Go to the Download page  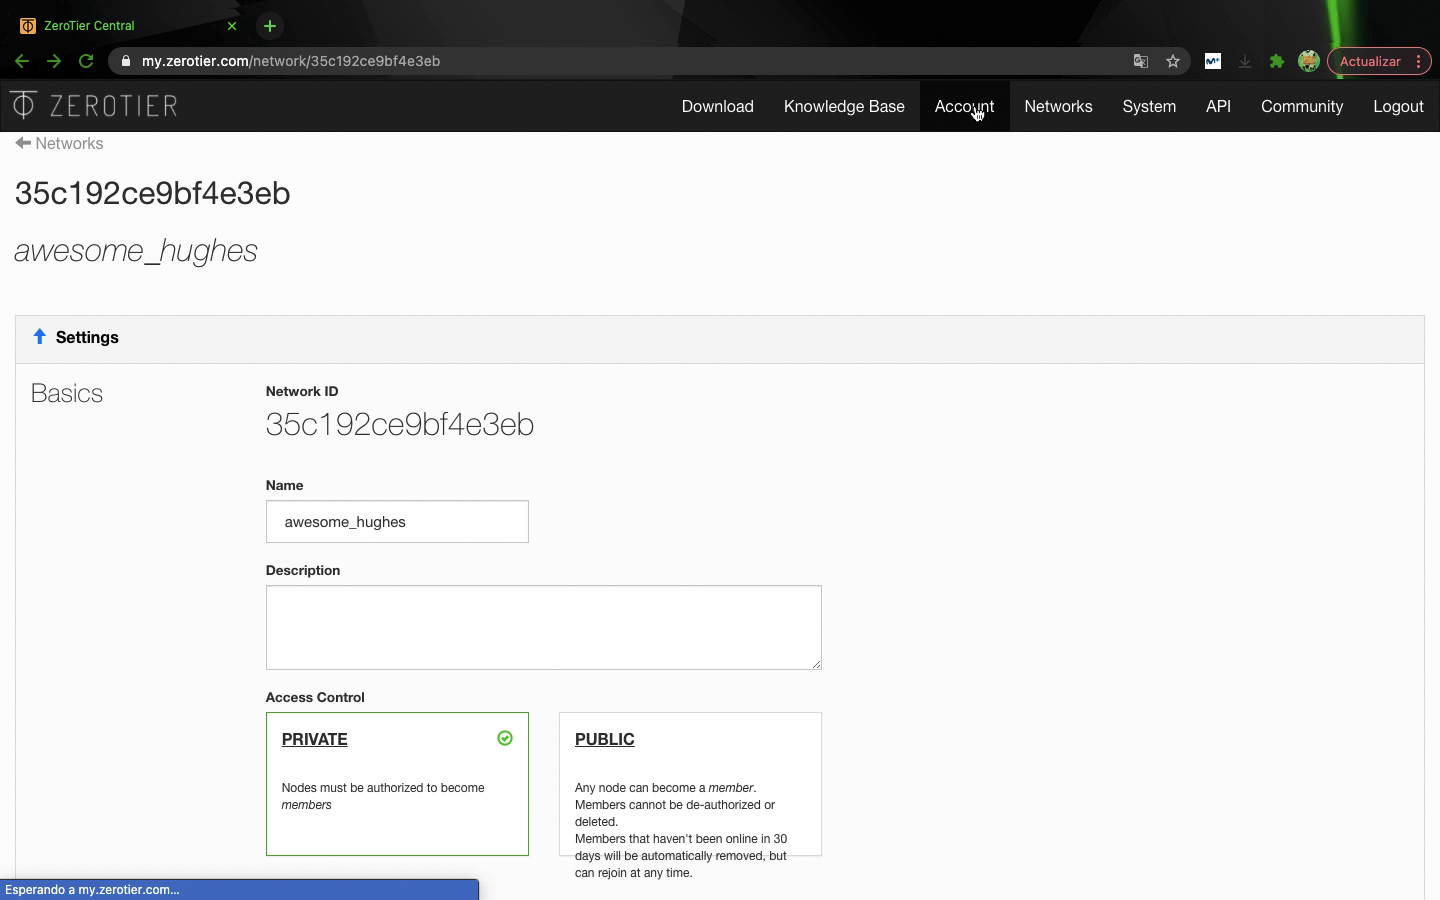click(717, 106)
